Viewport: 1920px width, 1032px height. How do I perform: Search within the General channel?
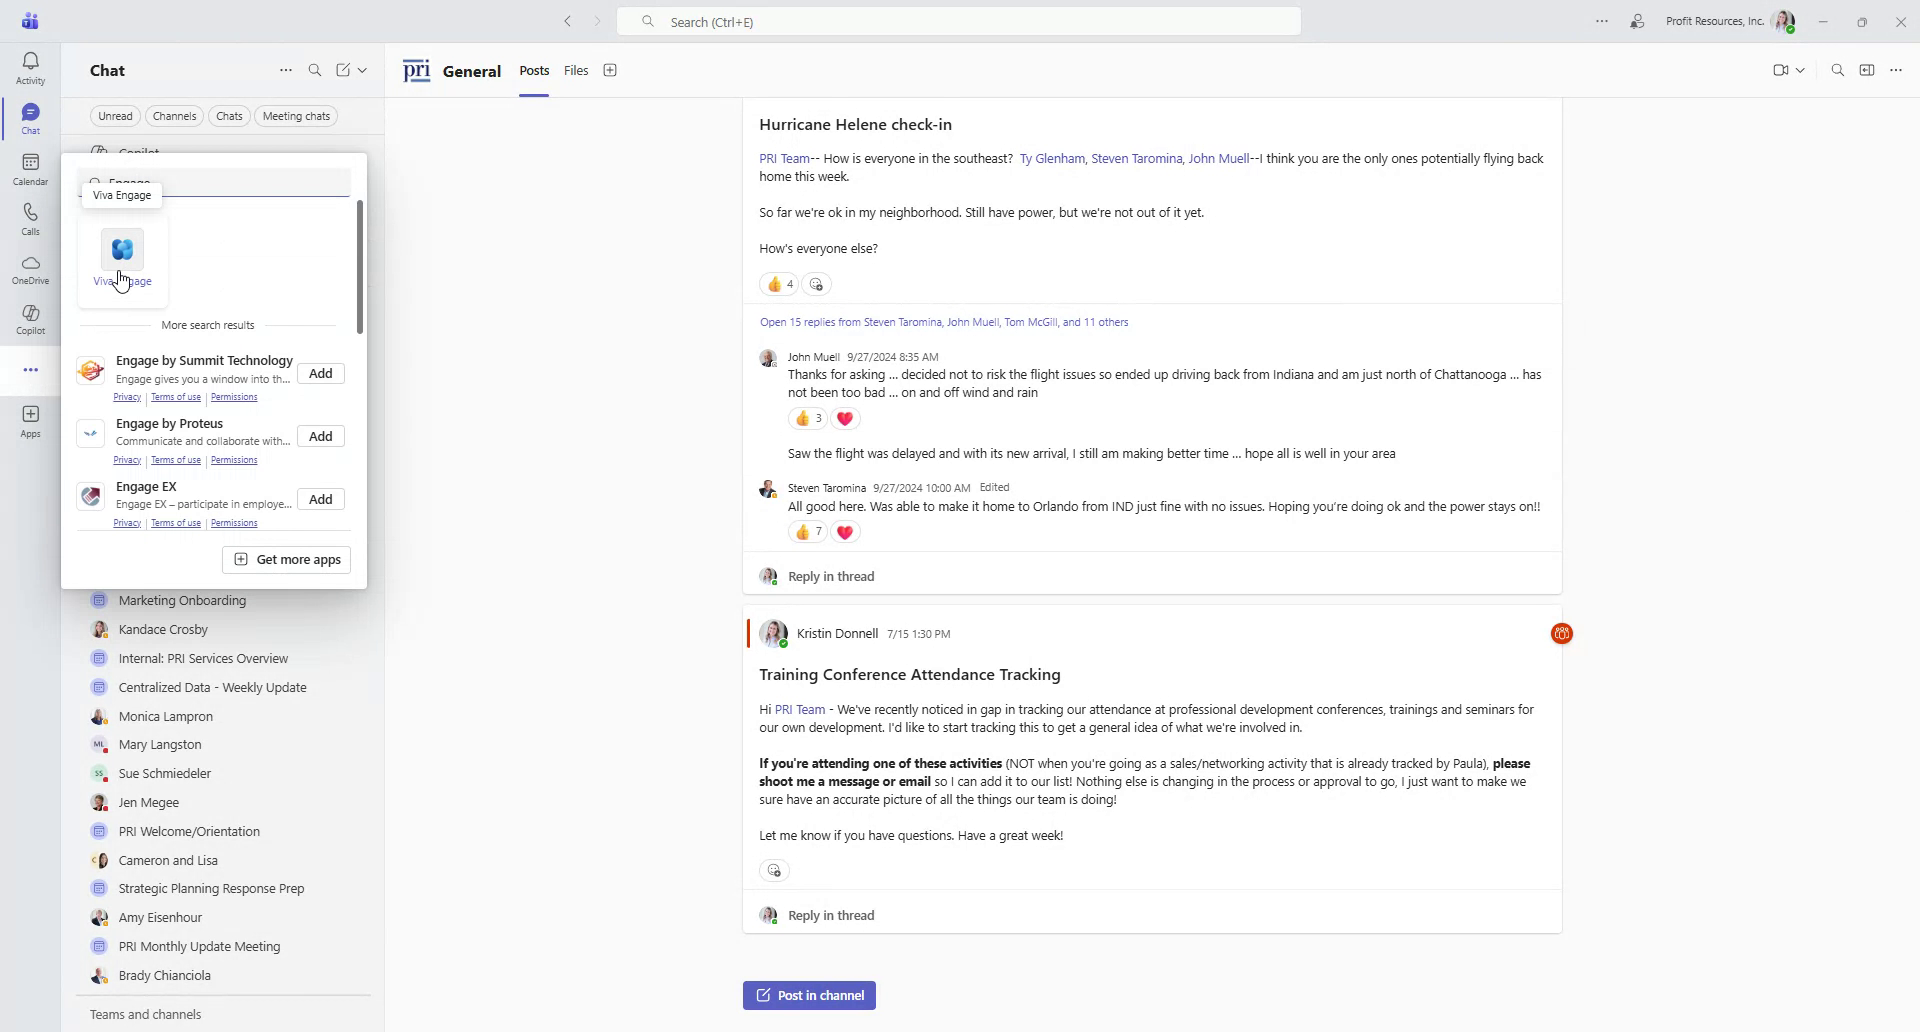[1837, 70]
